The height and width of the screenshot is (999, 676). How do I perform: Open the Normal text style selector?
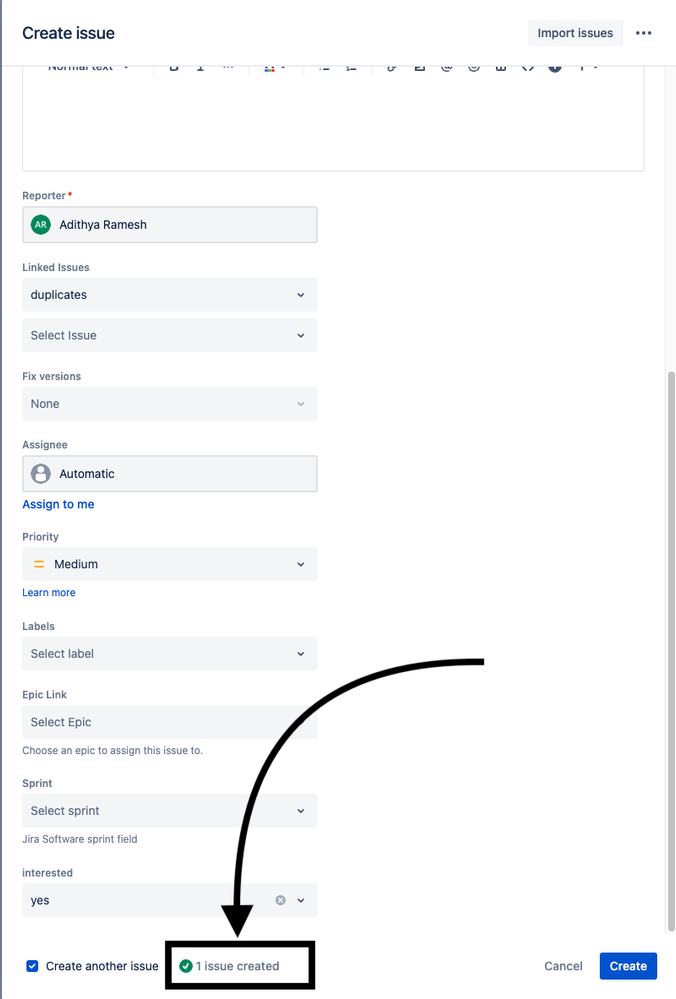85,66
